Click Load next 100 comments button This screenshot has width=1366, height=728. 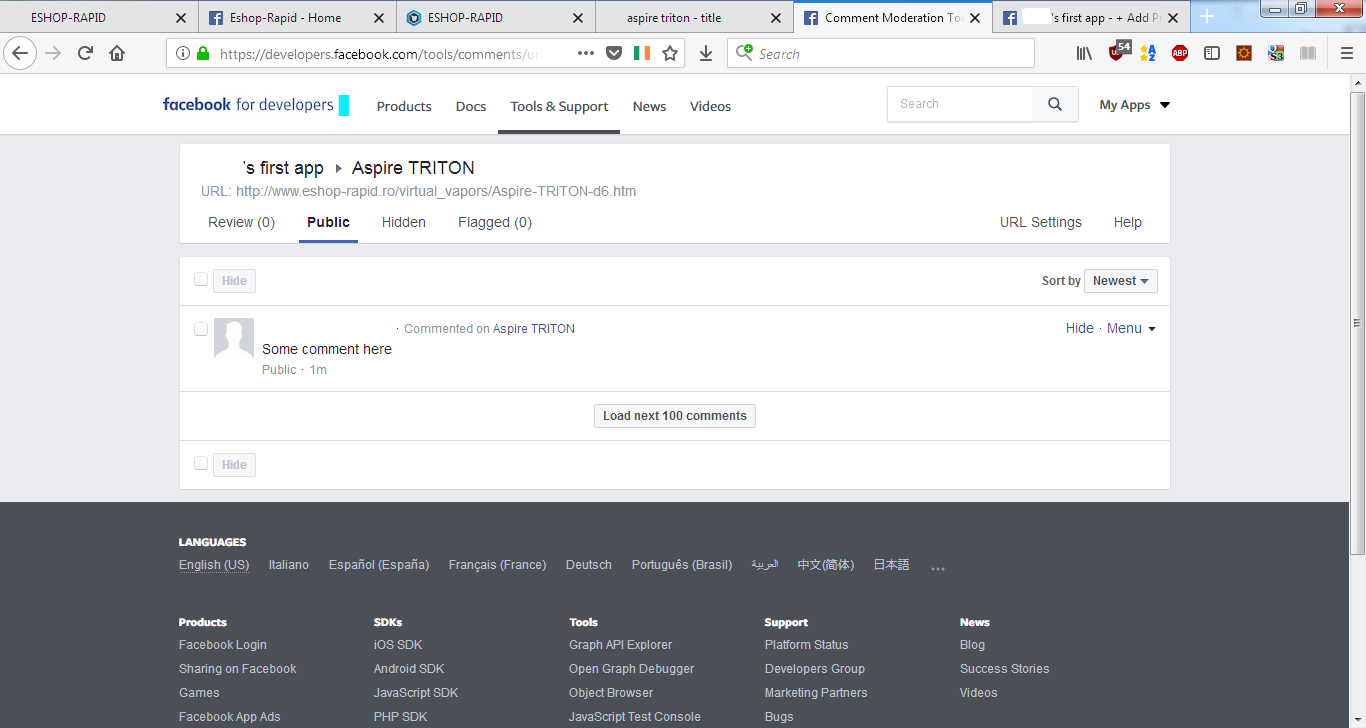pyautogui.click(x=675, y=416)
